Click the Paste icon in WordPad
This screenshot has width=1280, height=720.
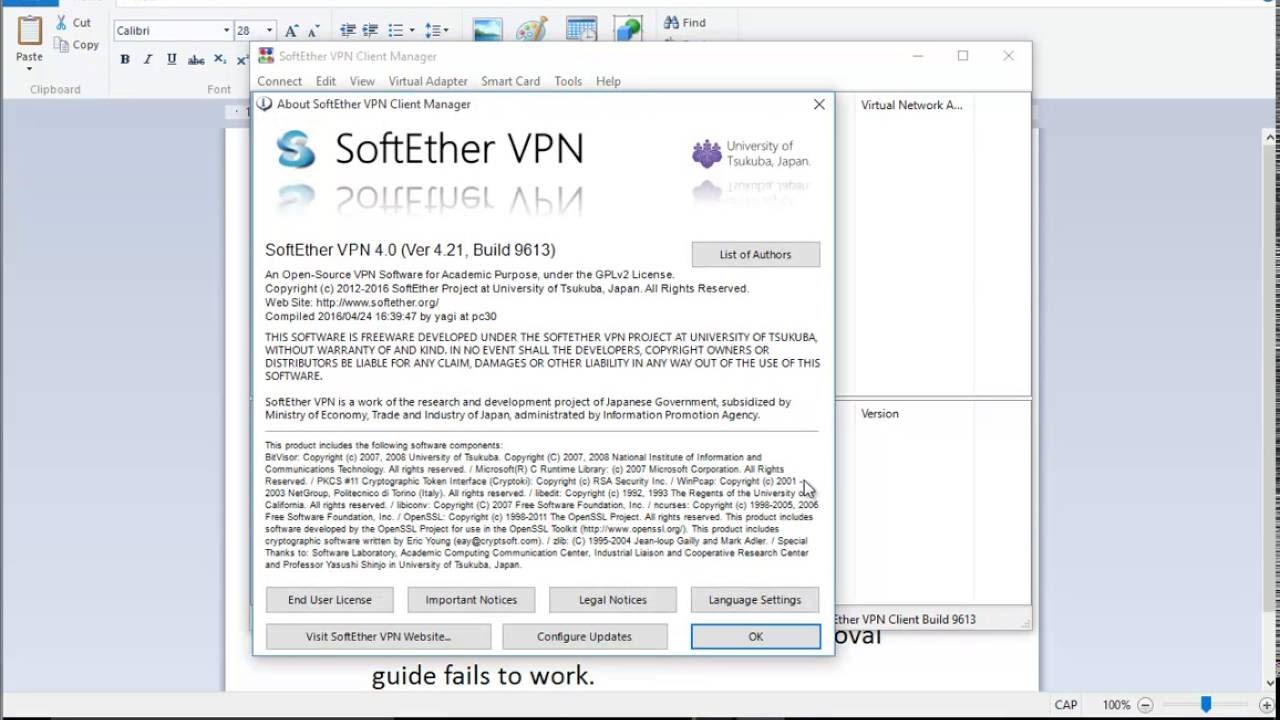pos(29,31)
